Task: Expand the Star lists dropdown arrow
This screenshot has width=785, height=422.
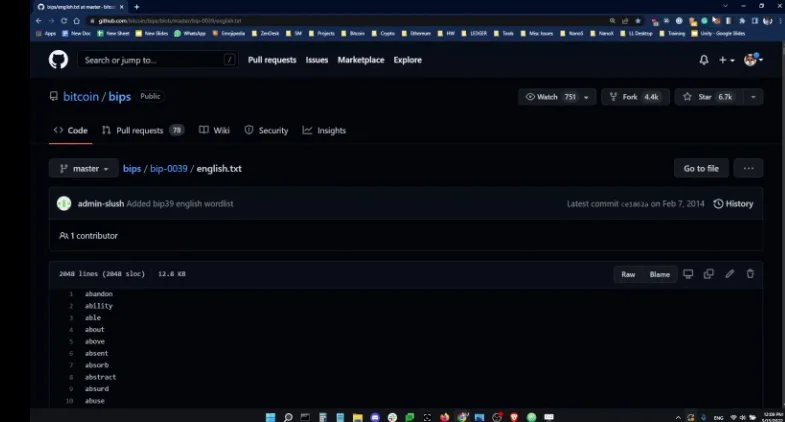Action: click(753, 97)
